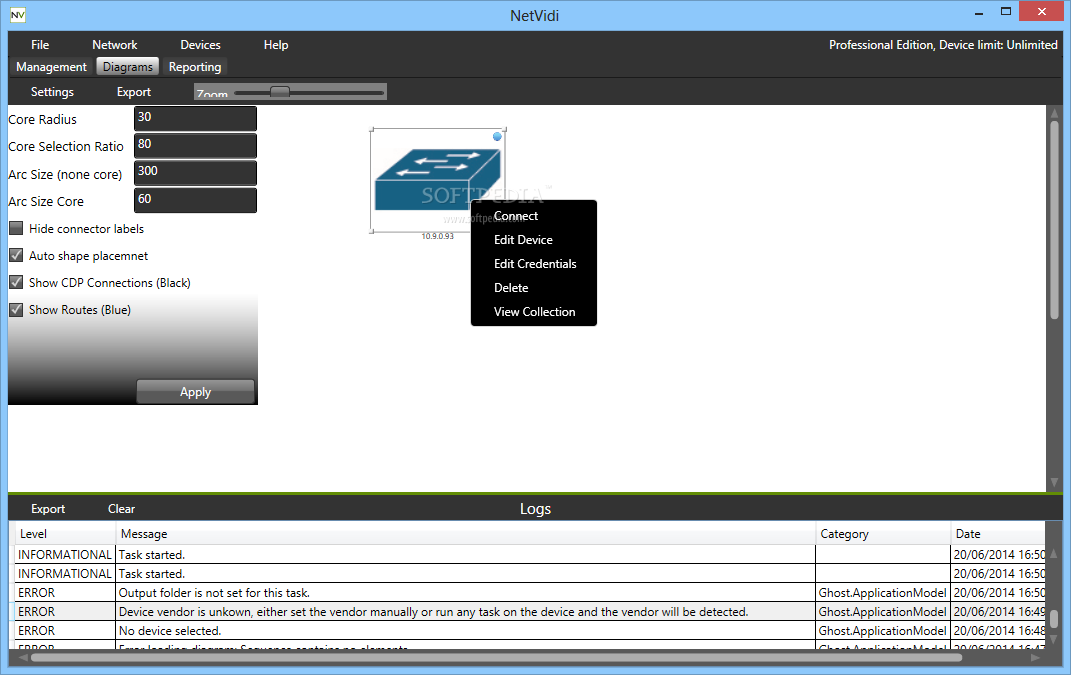Select View Collection menu entry

click(534, 312)
